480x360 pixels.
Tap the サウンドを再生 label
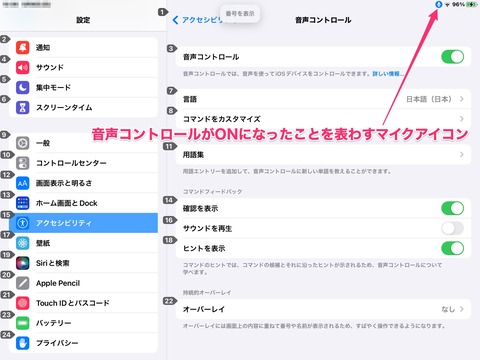tap(207, 229)
